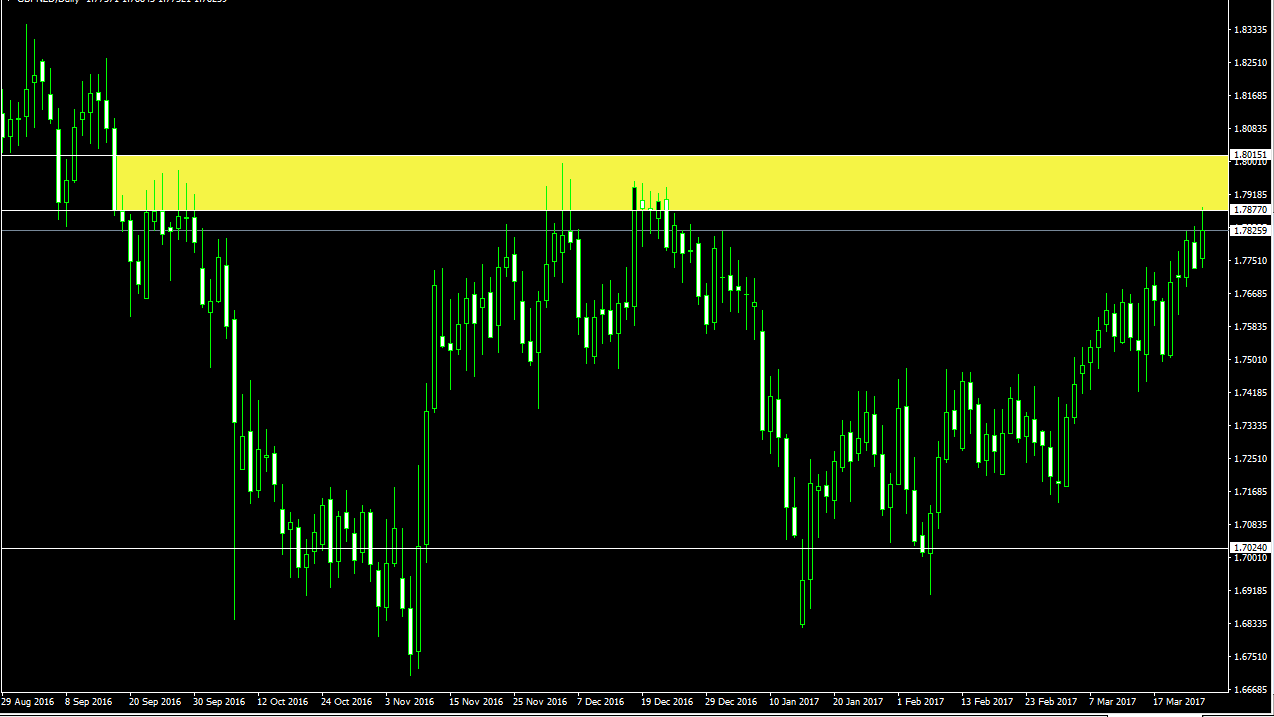Click the 1.76685 price axis label
This screenshot has height=717, width=1274.
tap(1251, 294)
